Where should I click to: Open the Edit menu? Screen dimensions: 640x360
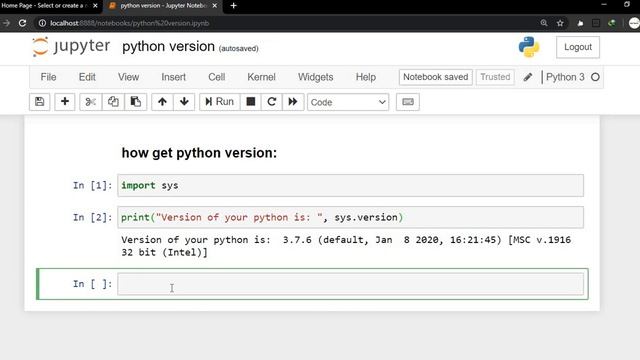coord(87,77)
